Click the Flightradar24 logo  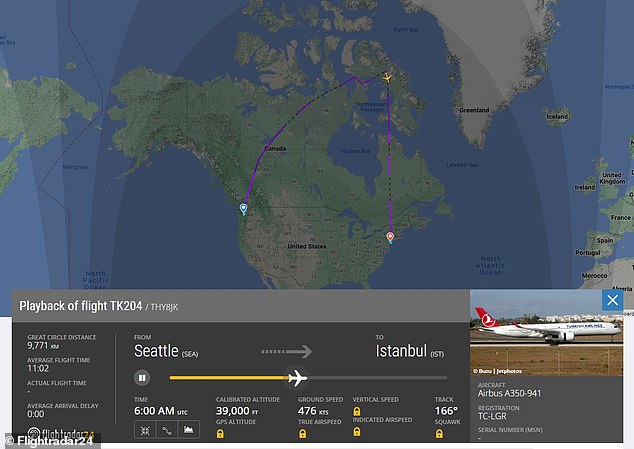52,437
